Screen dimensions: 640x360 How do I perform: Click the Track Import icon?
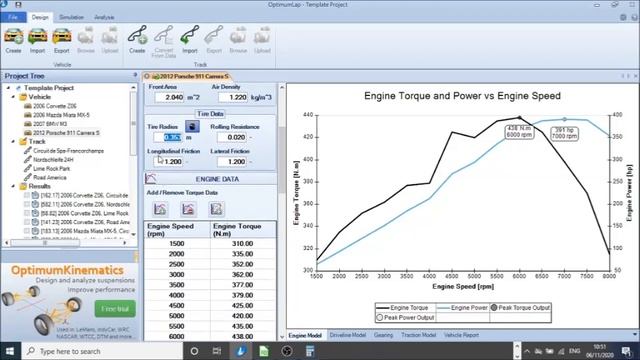point(190,36)
